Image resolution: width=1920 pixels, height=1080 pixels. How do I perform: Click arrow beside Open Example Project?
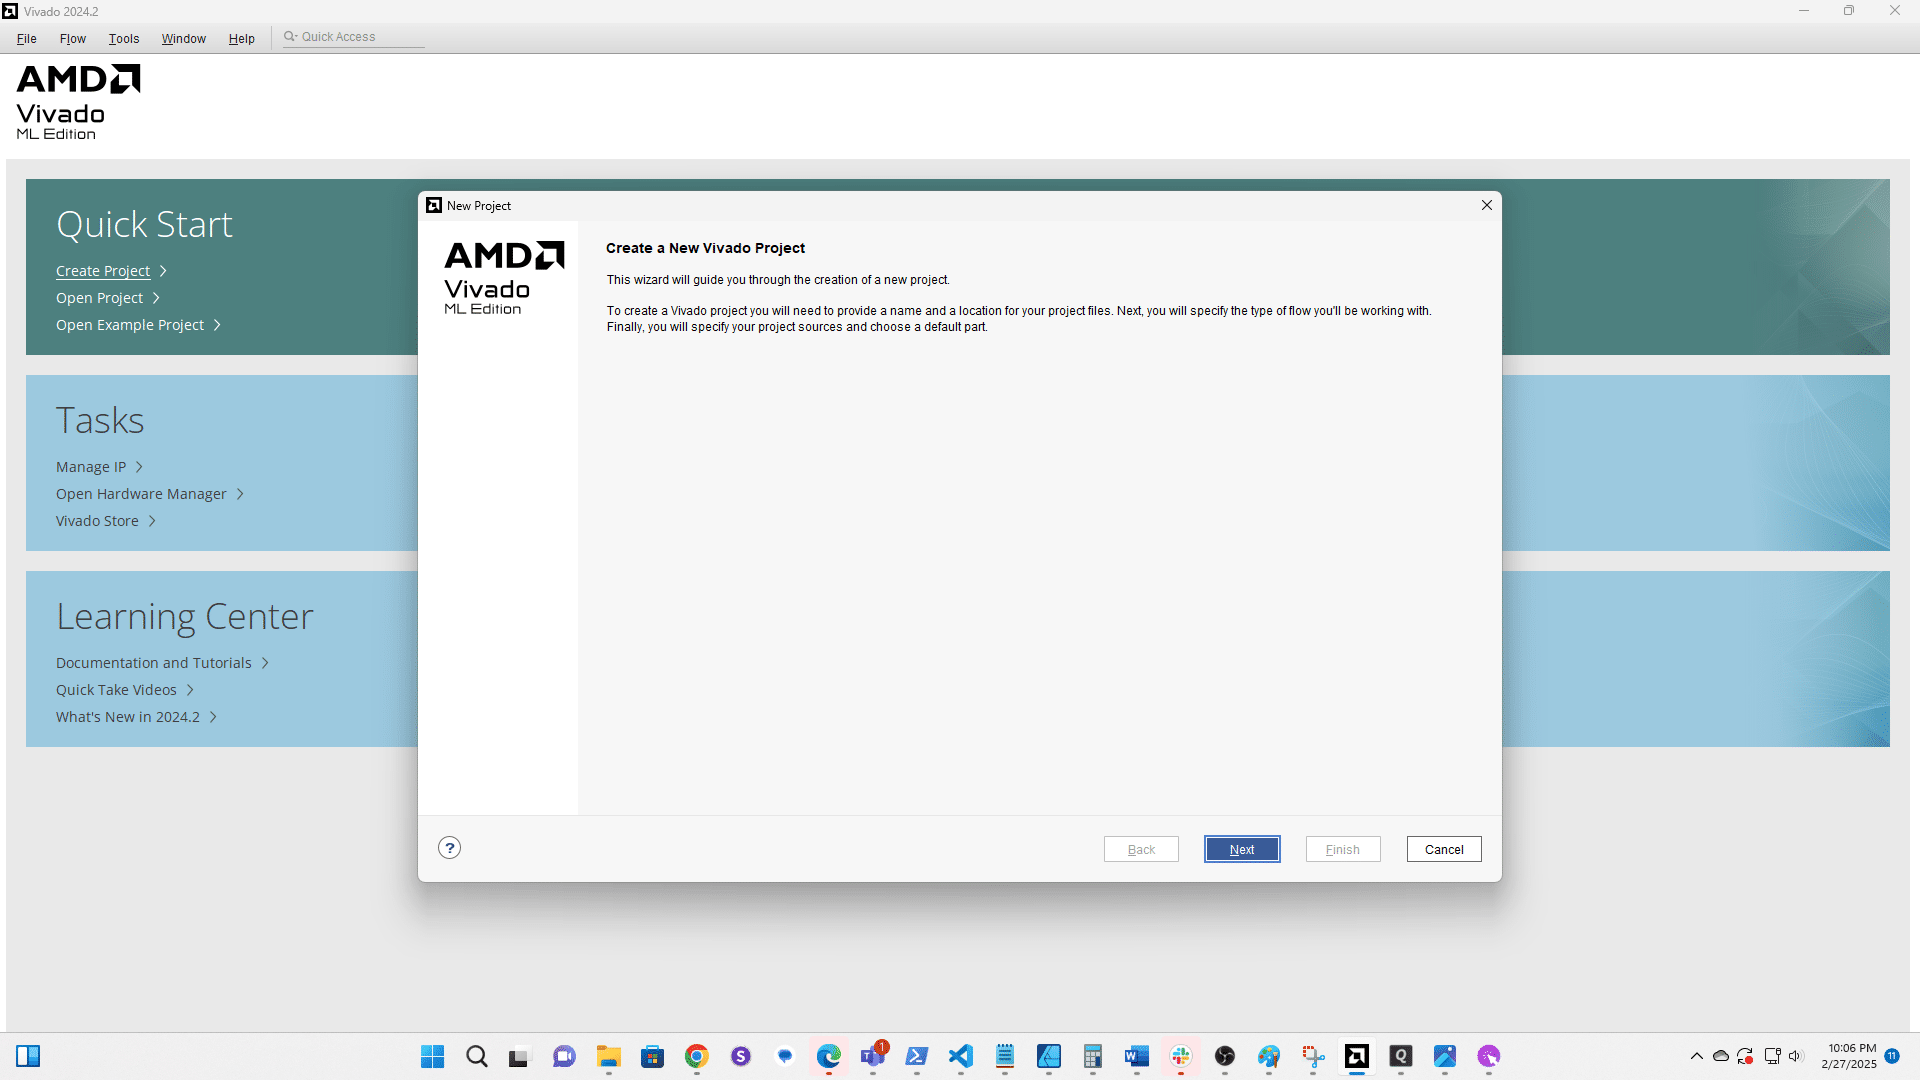point(217,325)
